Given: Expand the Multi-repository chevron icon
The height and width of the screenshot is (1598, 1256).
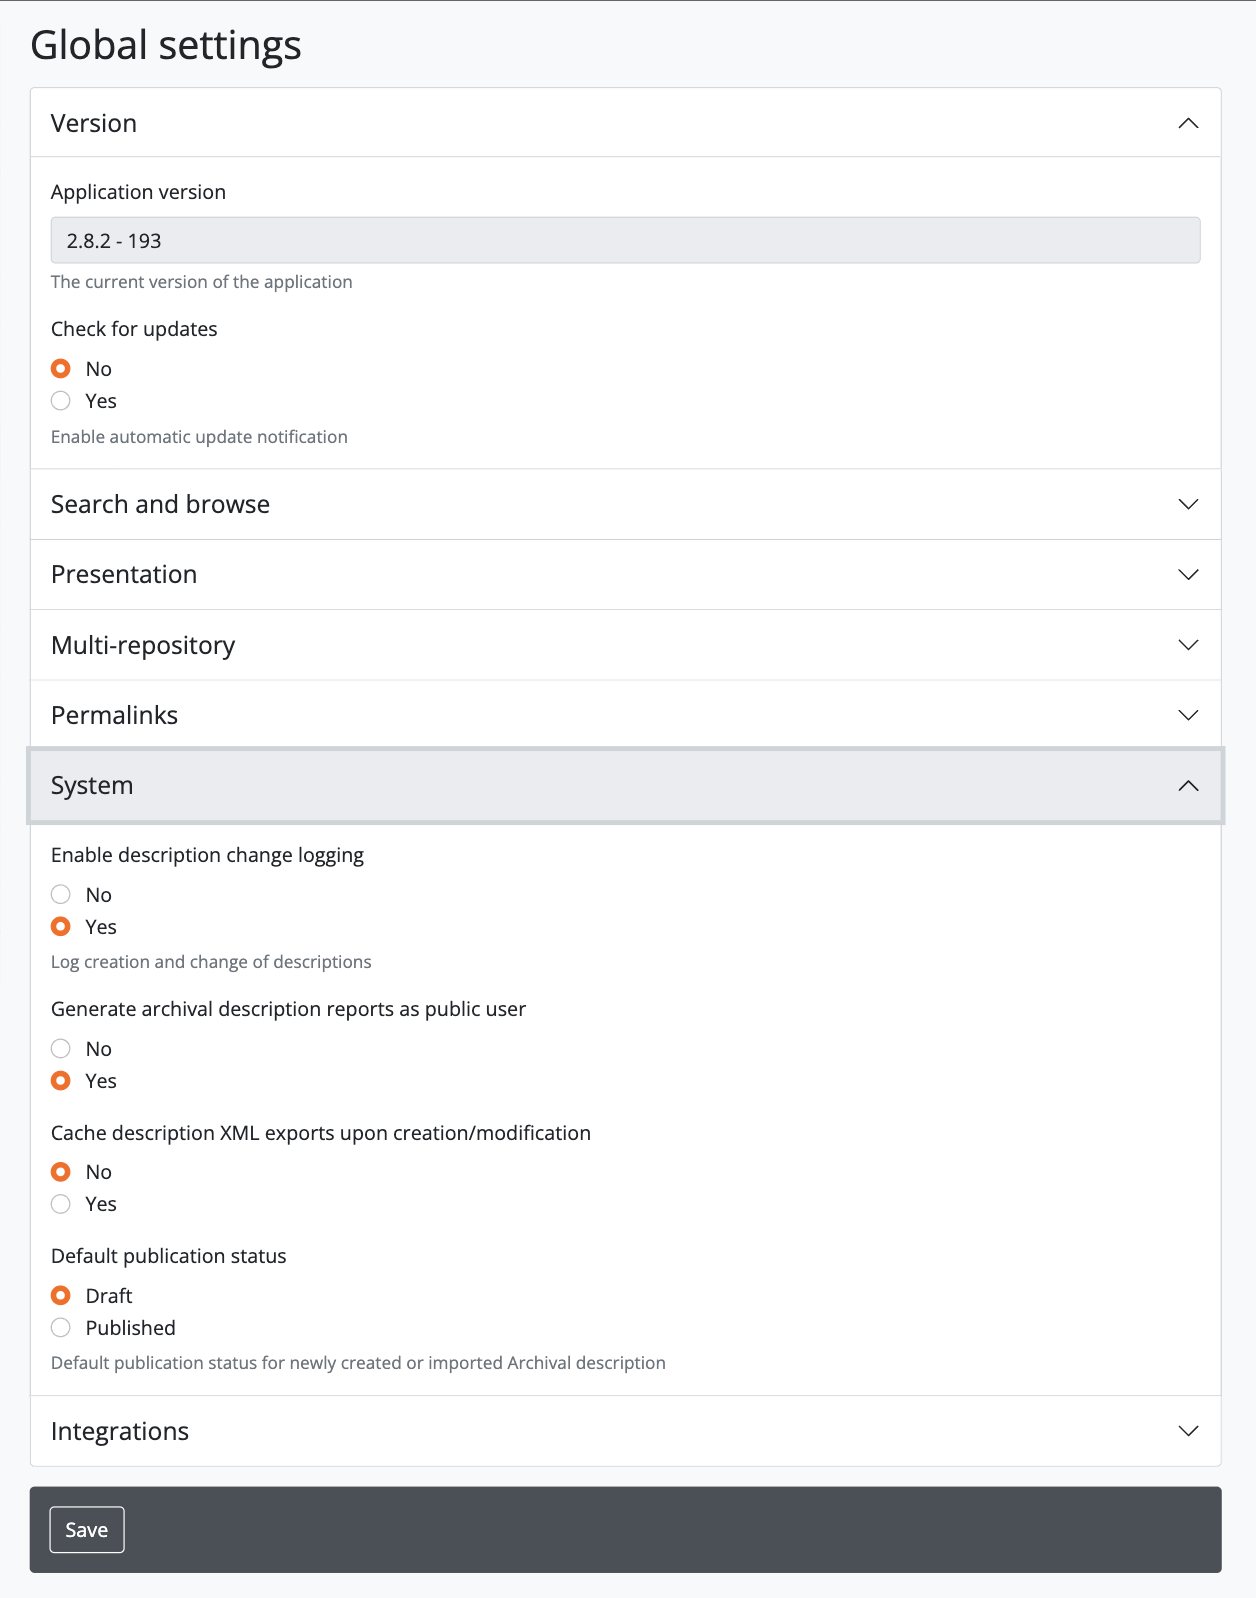Looking at the screenshot, I should (1188, 645).
